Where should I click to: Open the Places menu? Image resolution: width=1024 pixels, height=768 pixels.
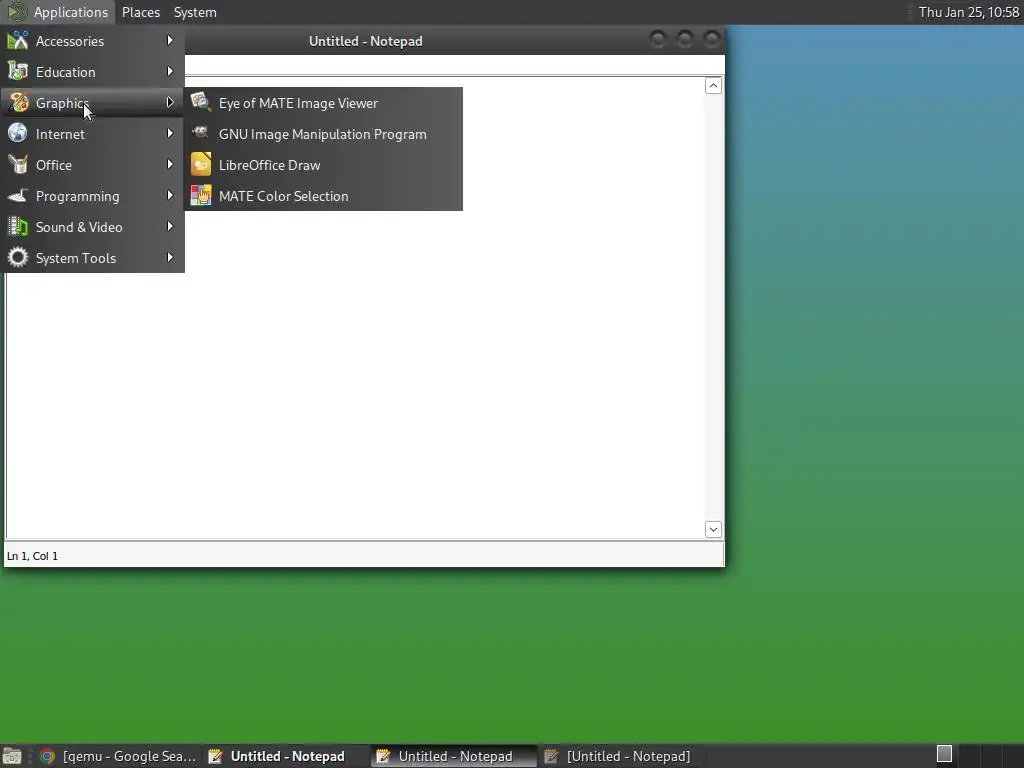[x=140, y=12]
